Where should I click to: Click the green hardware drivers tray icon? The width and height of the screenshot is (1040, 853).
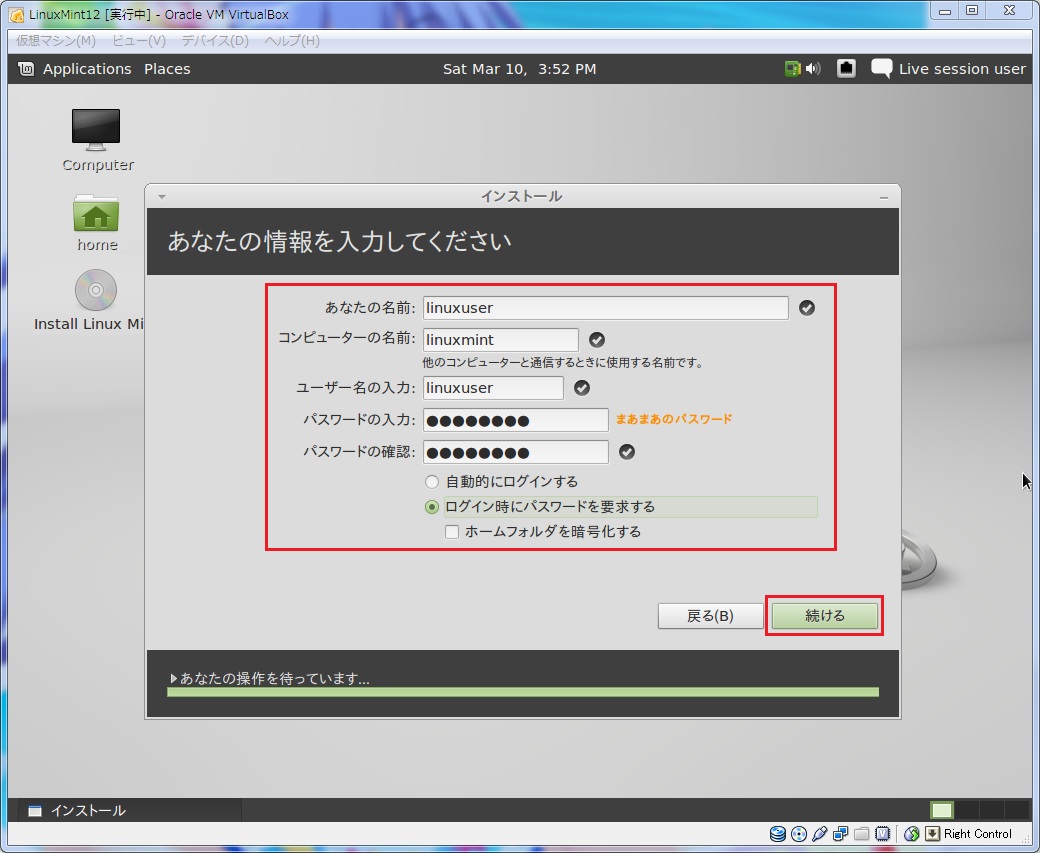[792, 68]
